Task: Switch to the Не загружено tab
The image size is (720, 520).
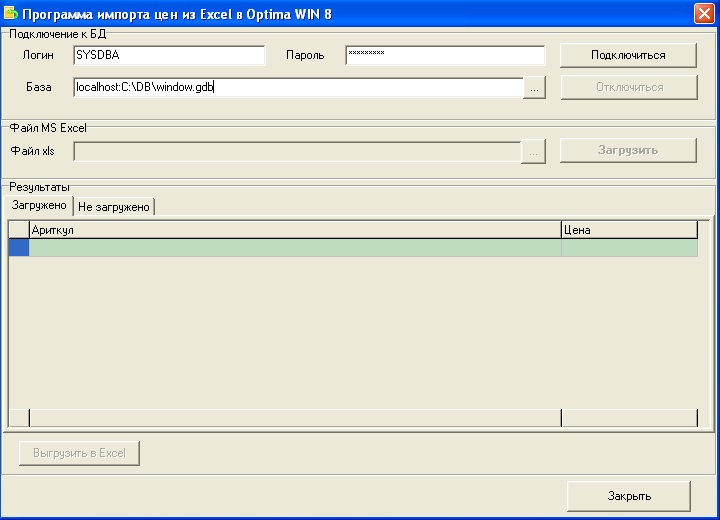Action: click(114, 206)
